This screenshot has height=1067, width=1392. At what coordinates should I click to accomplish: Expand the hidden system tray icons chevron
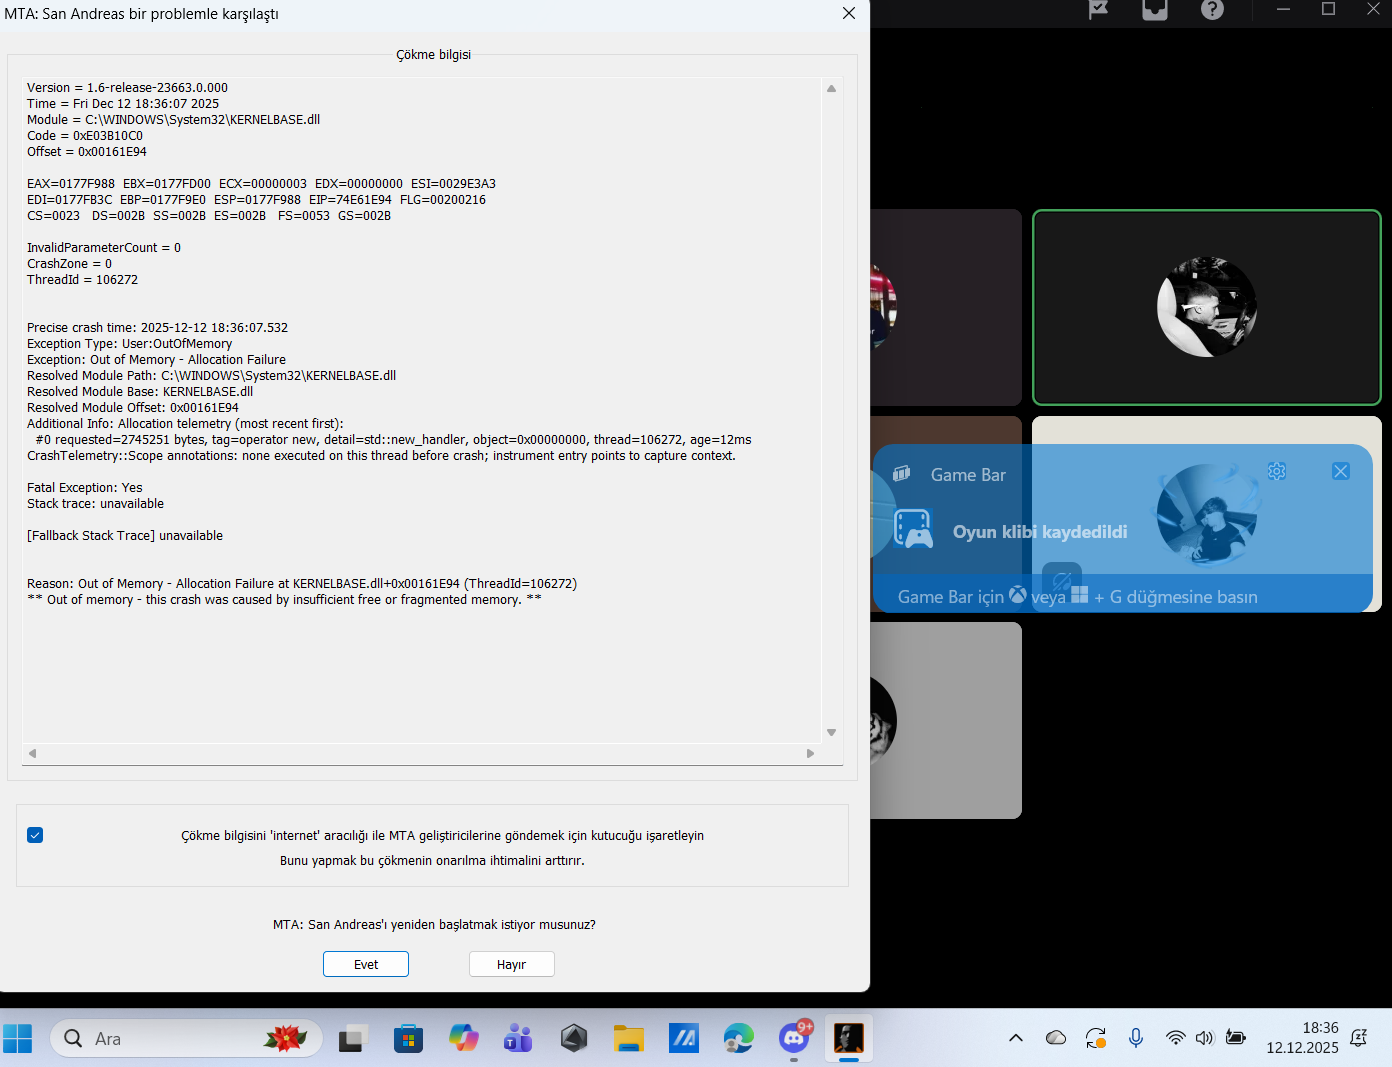click(1016, 1038)
